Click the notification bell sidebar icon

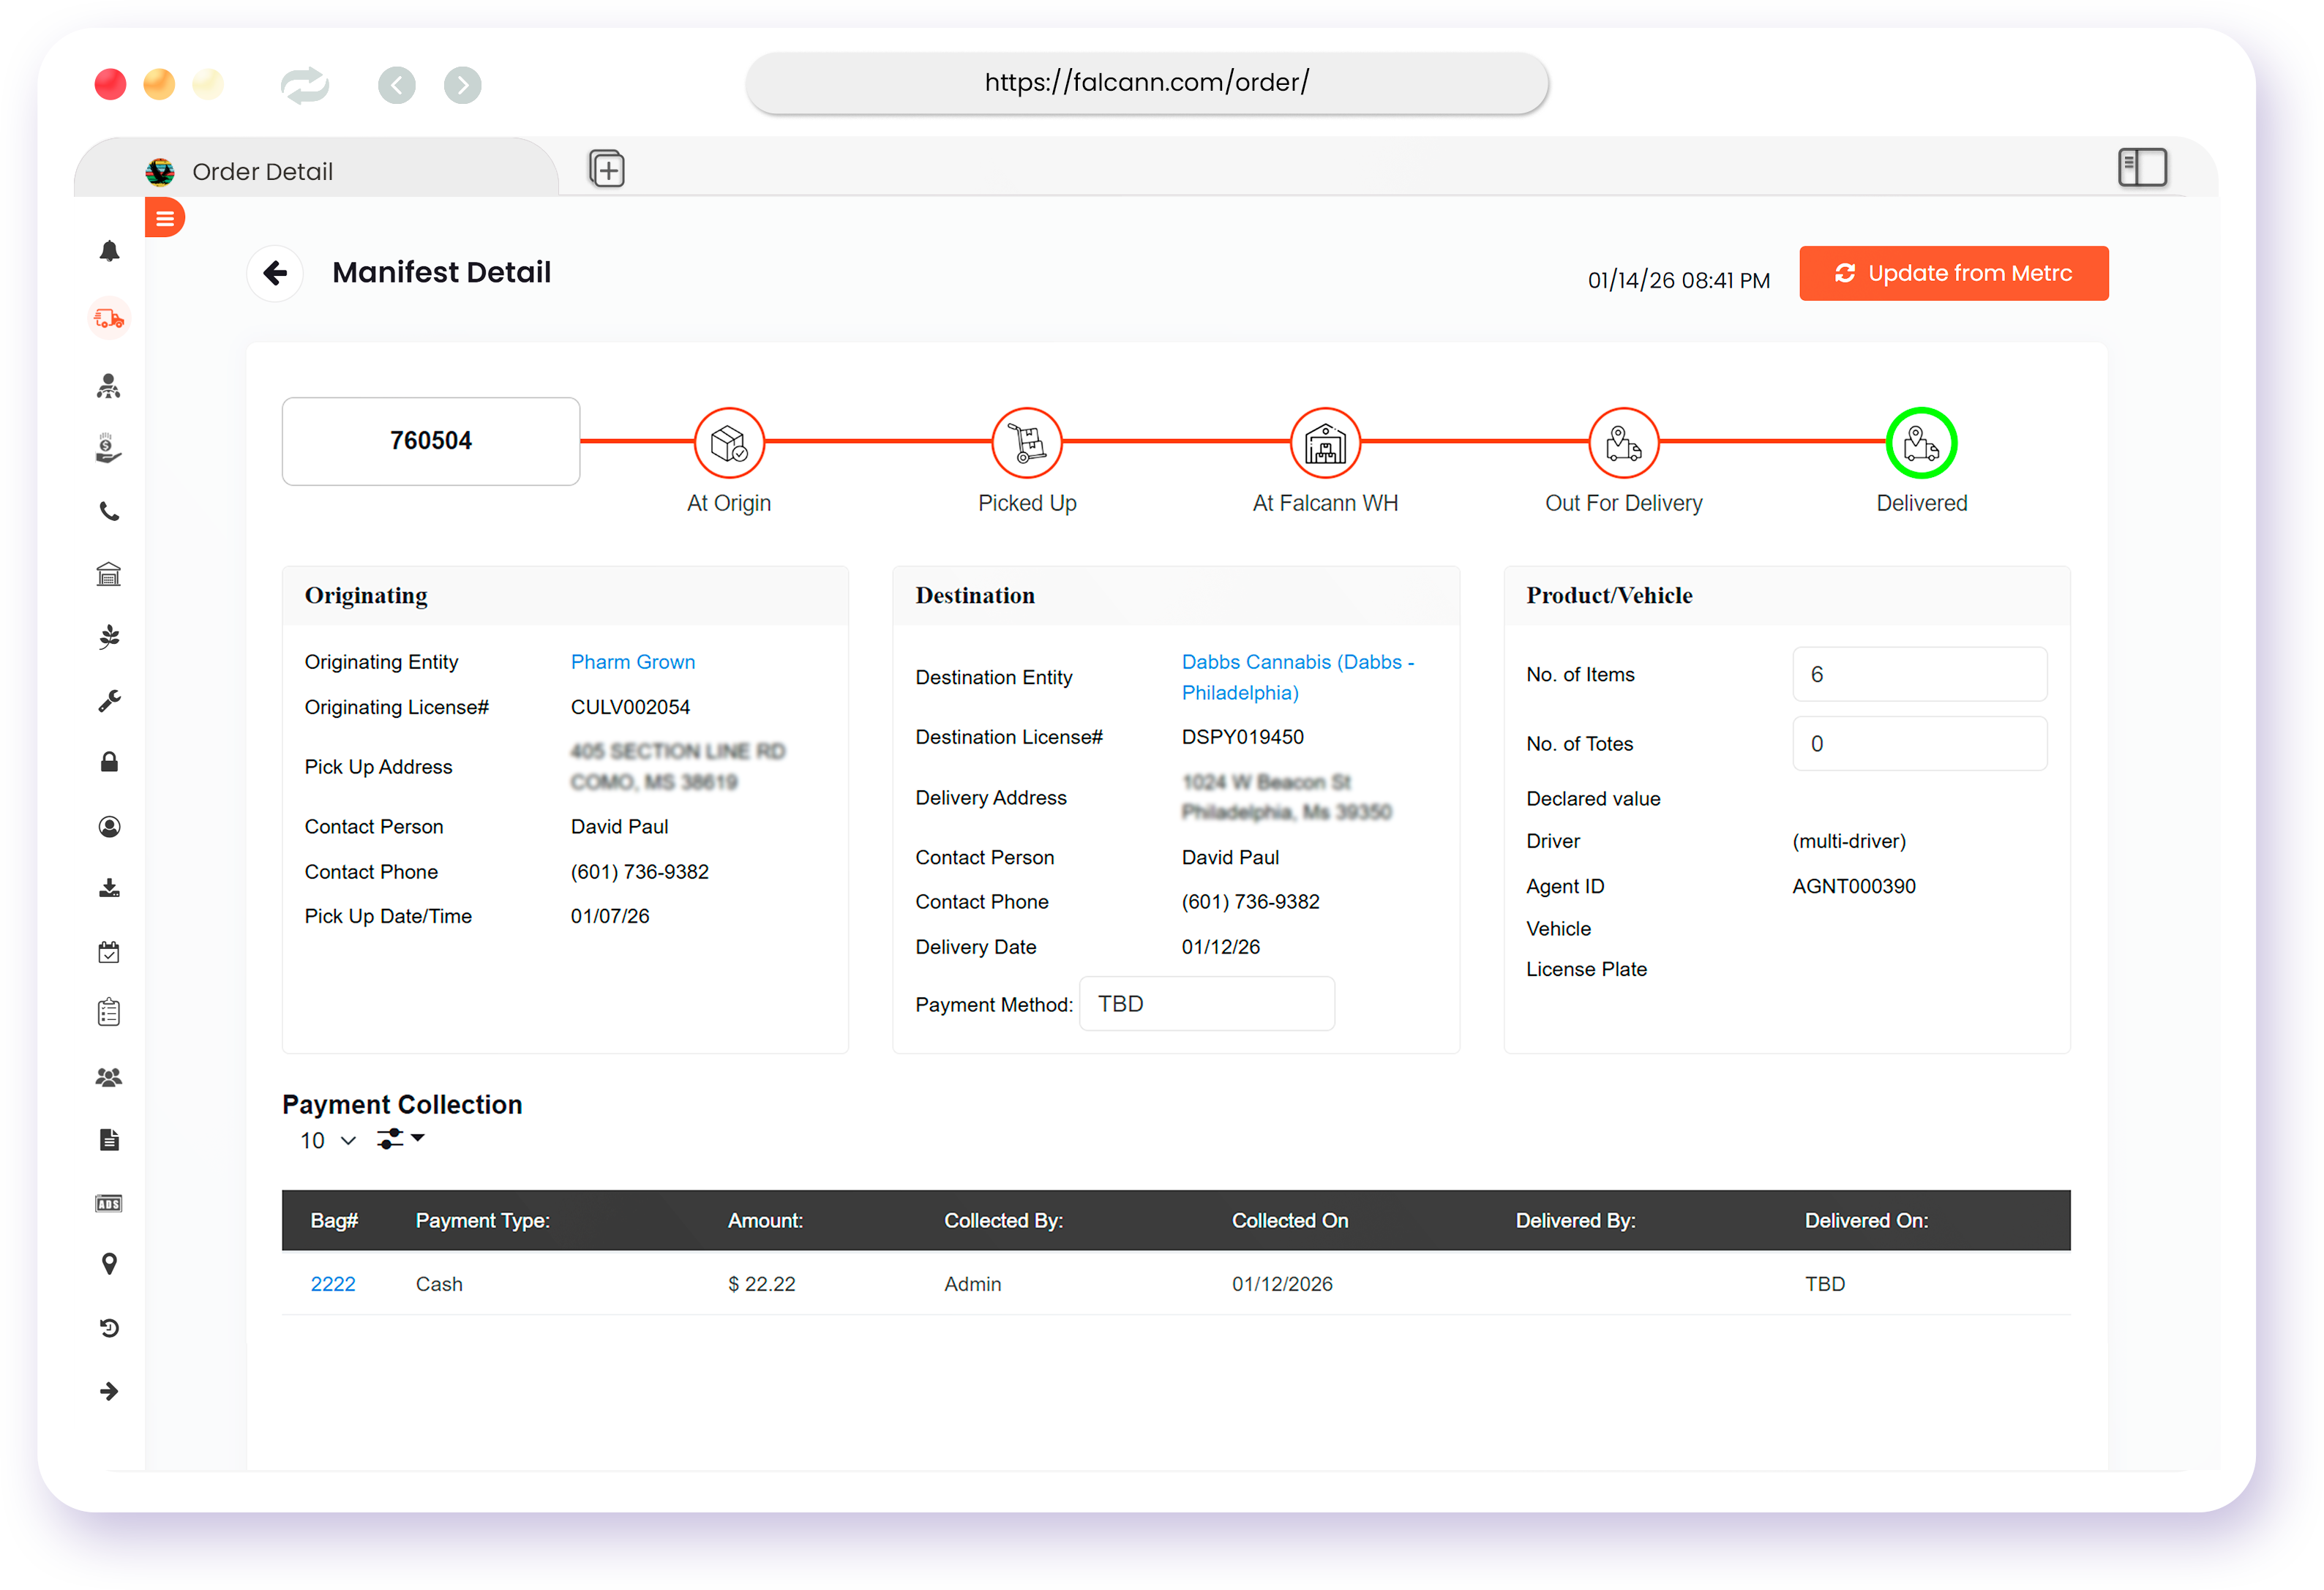tap(109, 251)
